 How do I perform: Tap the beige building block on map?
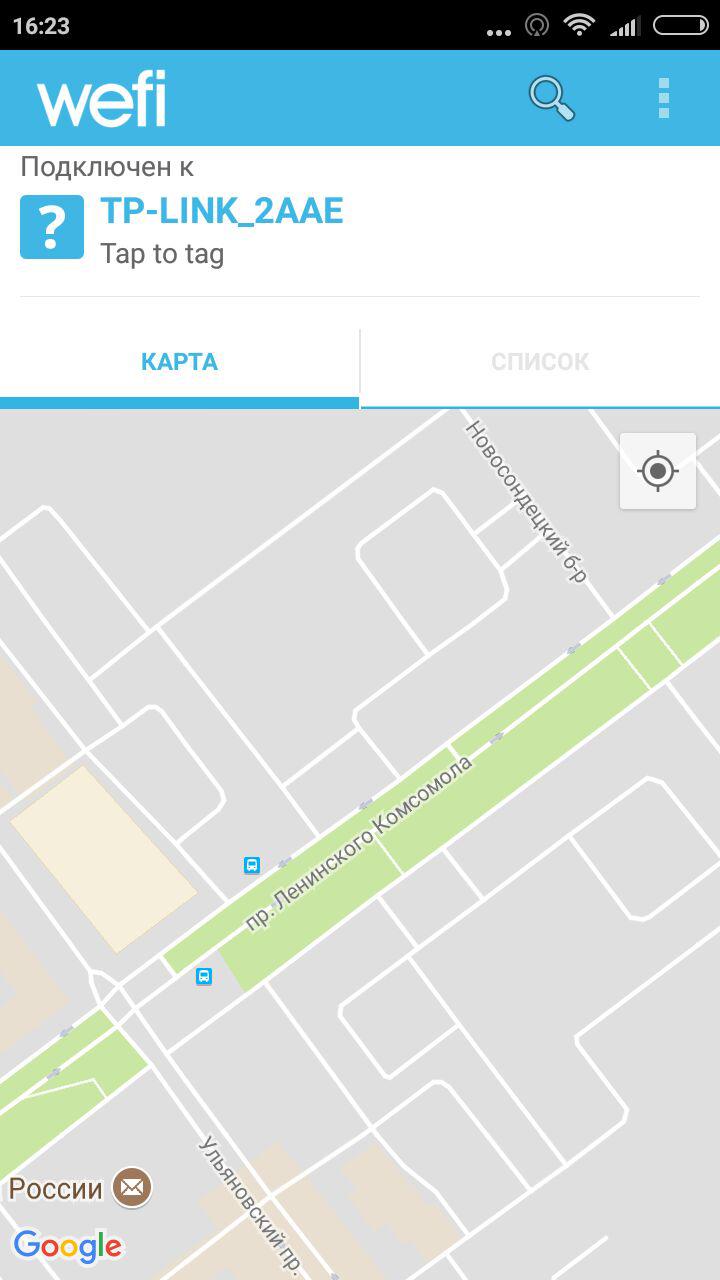[103, 858]
